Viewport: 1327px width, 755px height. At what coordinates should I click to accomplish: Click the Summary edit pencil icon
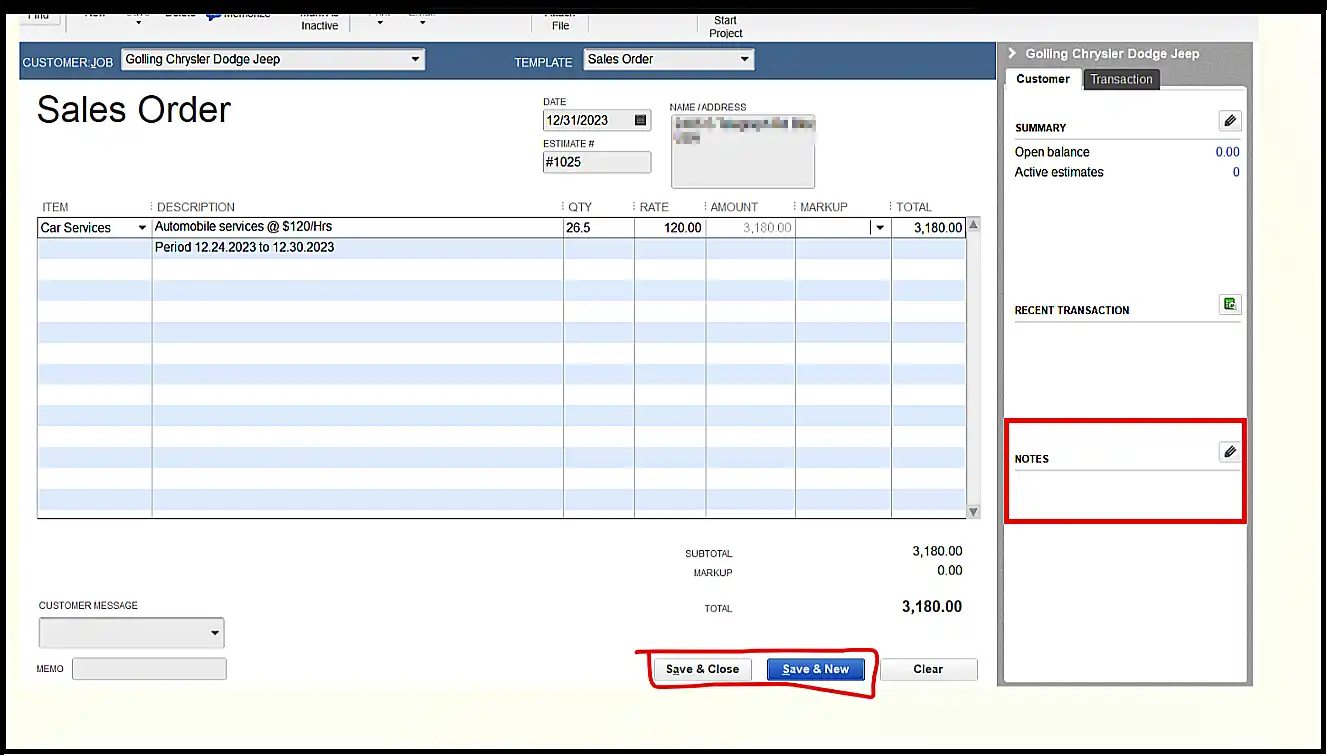point(1230,121)
